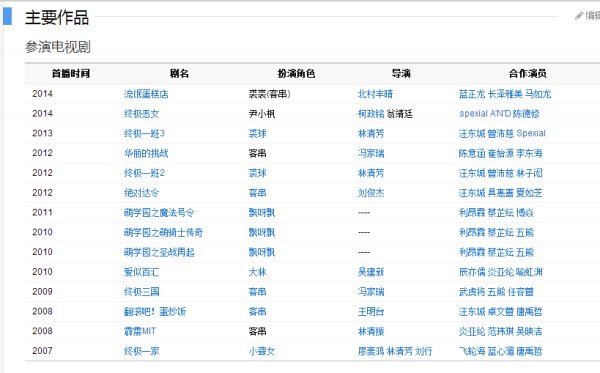600x373 pixels.
Task: Open co-actor 长泽雅美 link
Action: pos(505,94)
